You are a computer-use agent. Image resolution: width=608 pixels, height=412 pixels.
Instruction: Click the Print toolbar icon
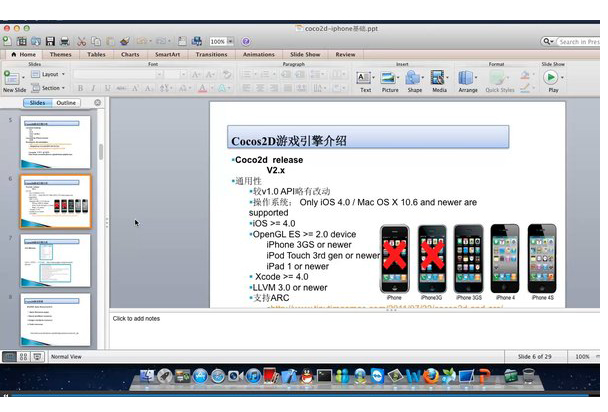(64, 41)
